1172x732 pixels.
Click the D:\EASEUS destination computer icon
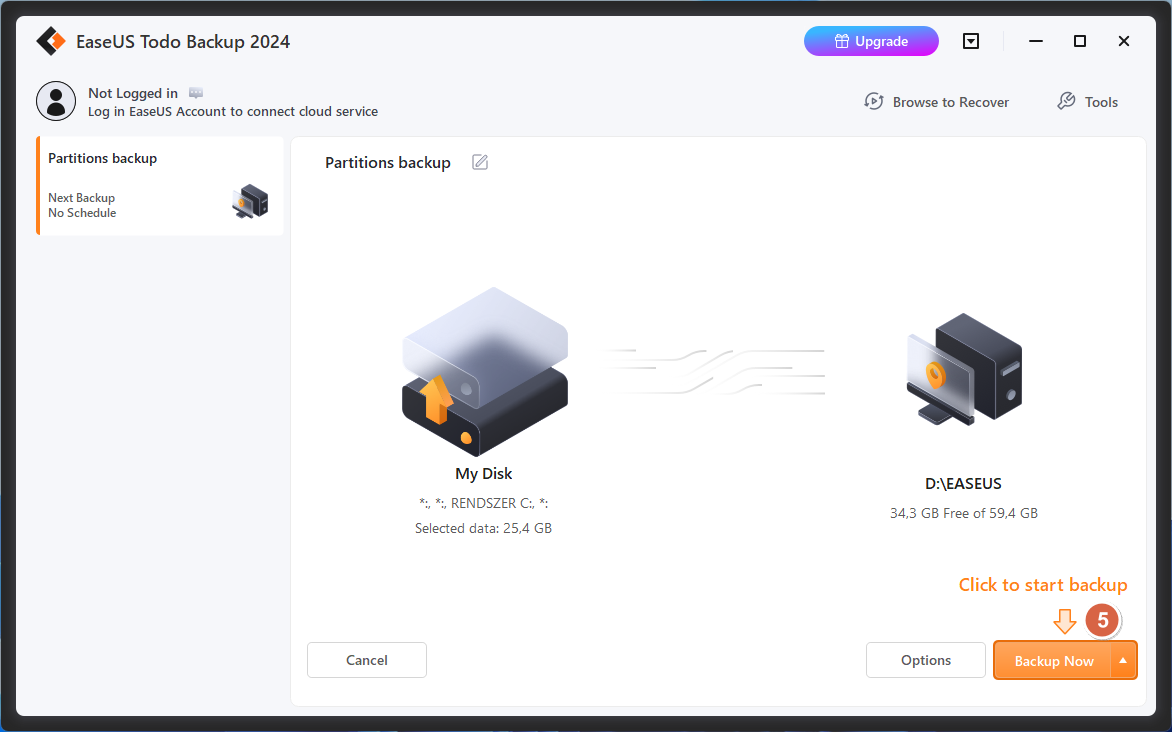pos(964,369)
